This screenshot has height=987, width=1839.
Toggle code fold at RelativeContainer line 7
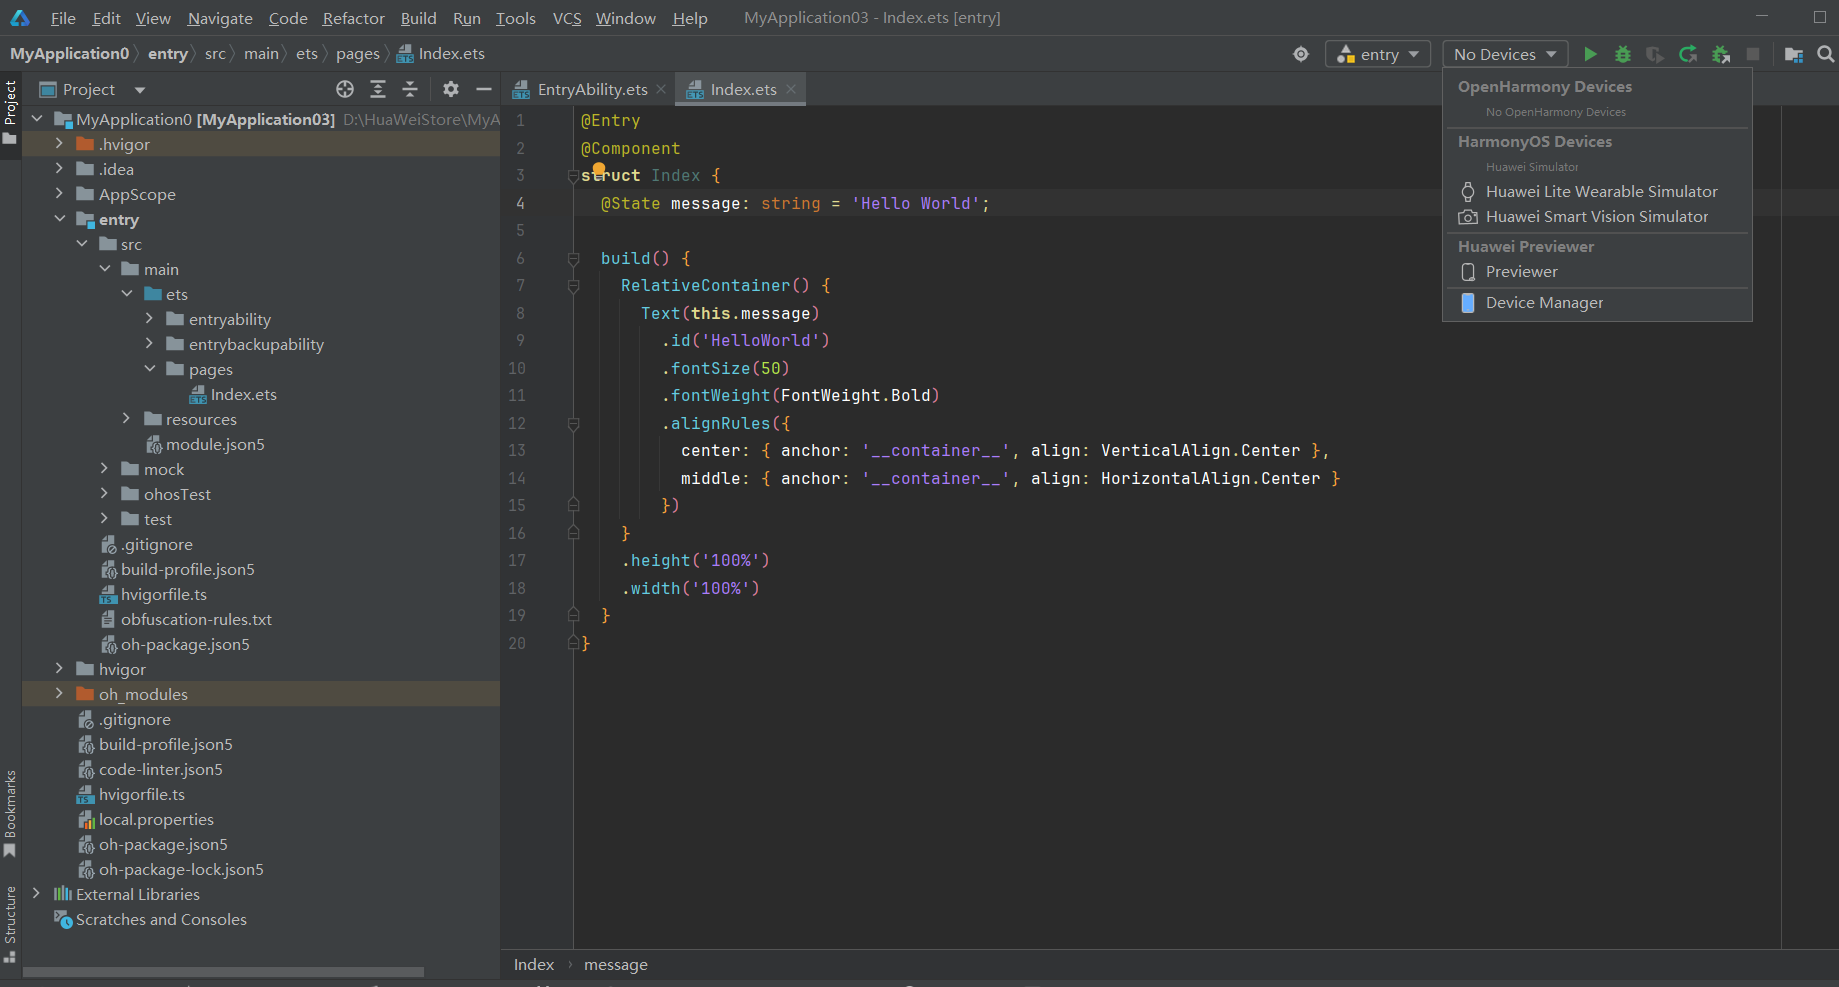click(573, 286)
